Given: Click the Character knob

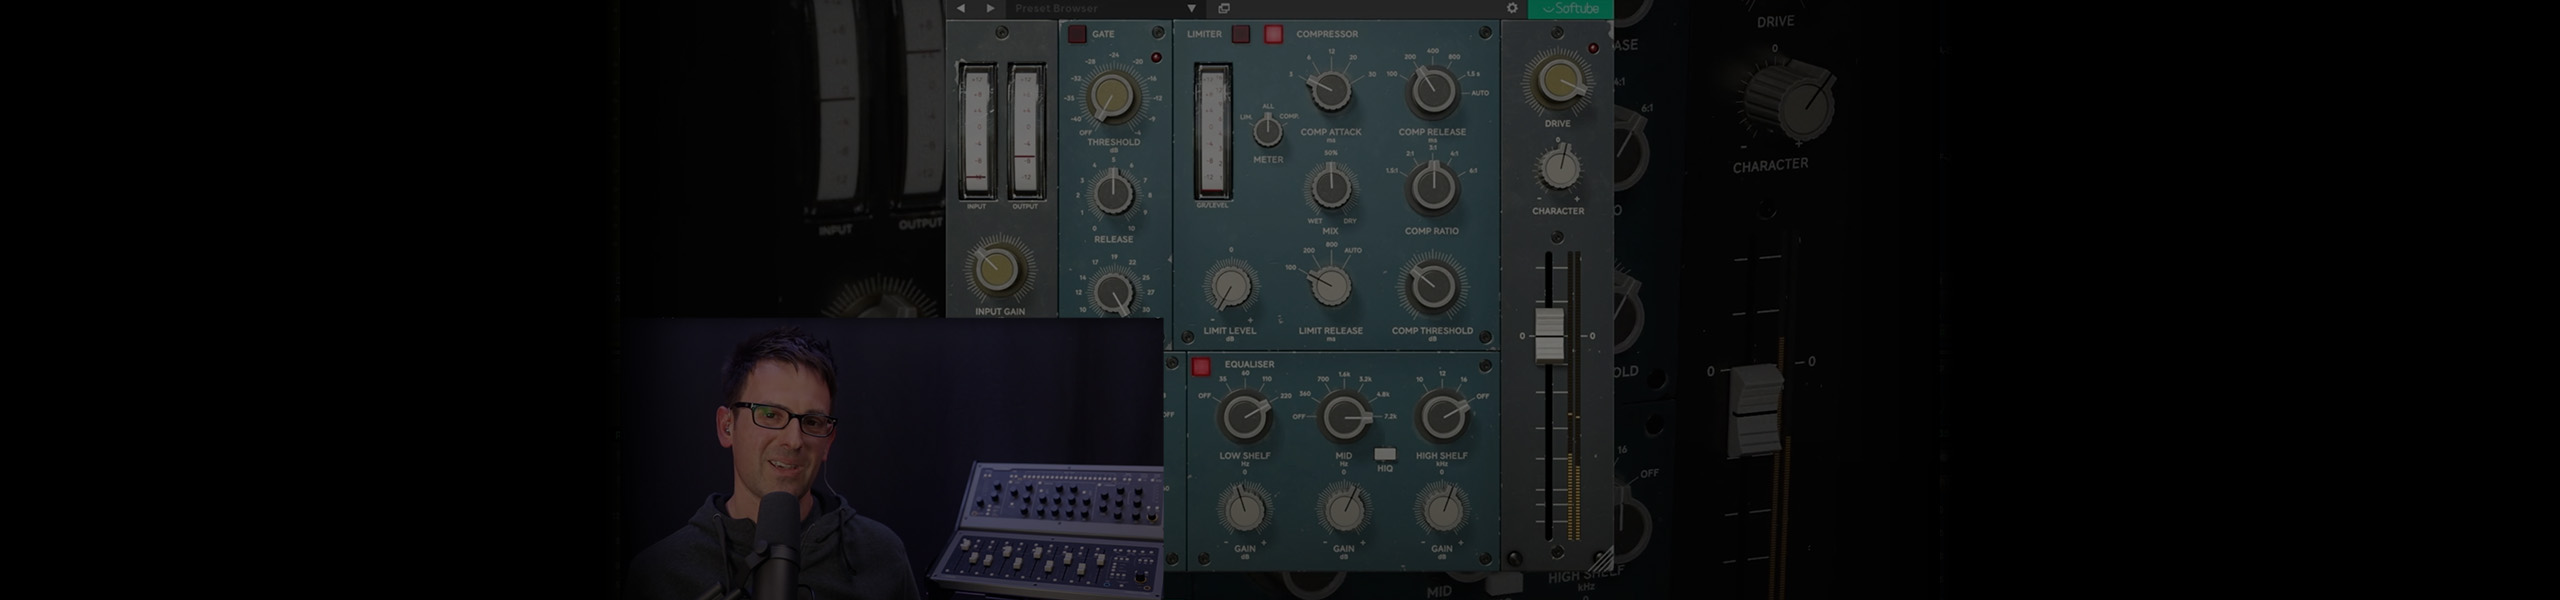Looking at the screenshot, I should point(1558,169).
